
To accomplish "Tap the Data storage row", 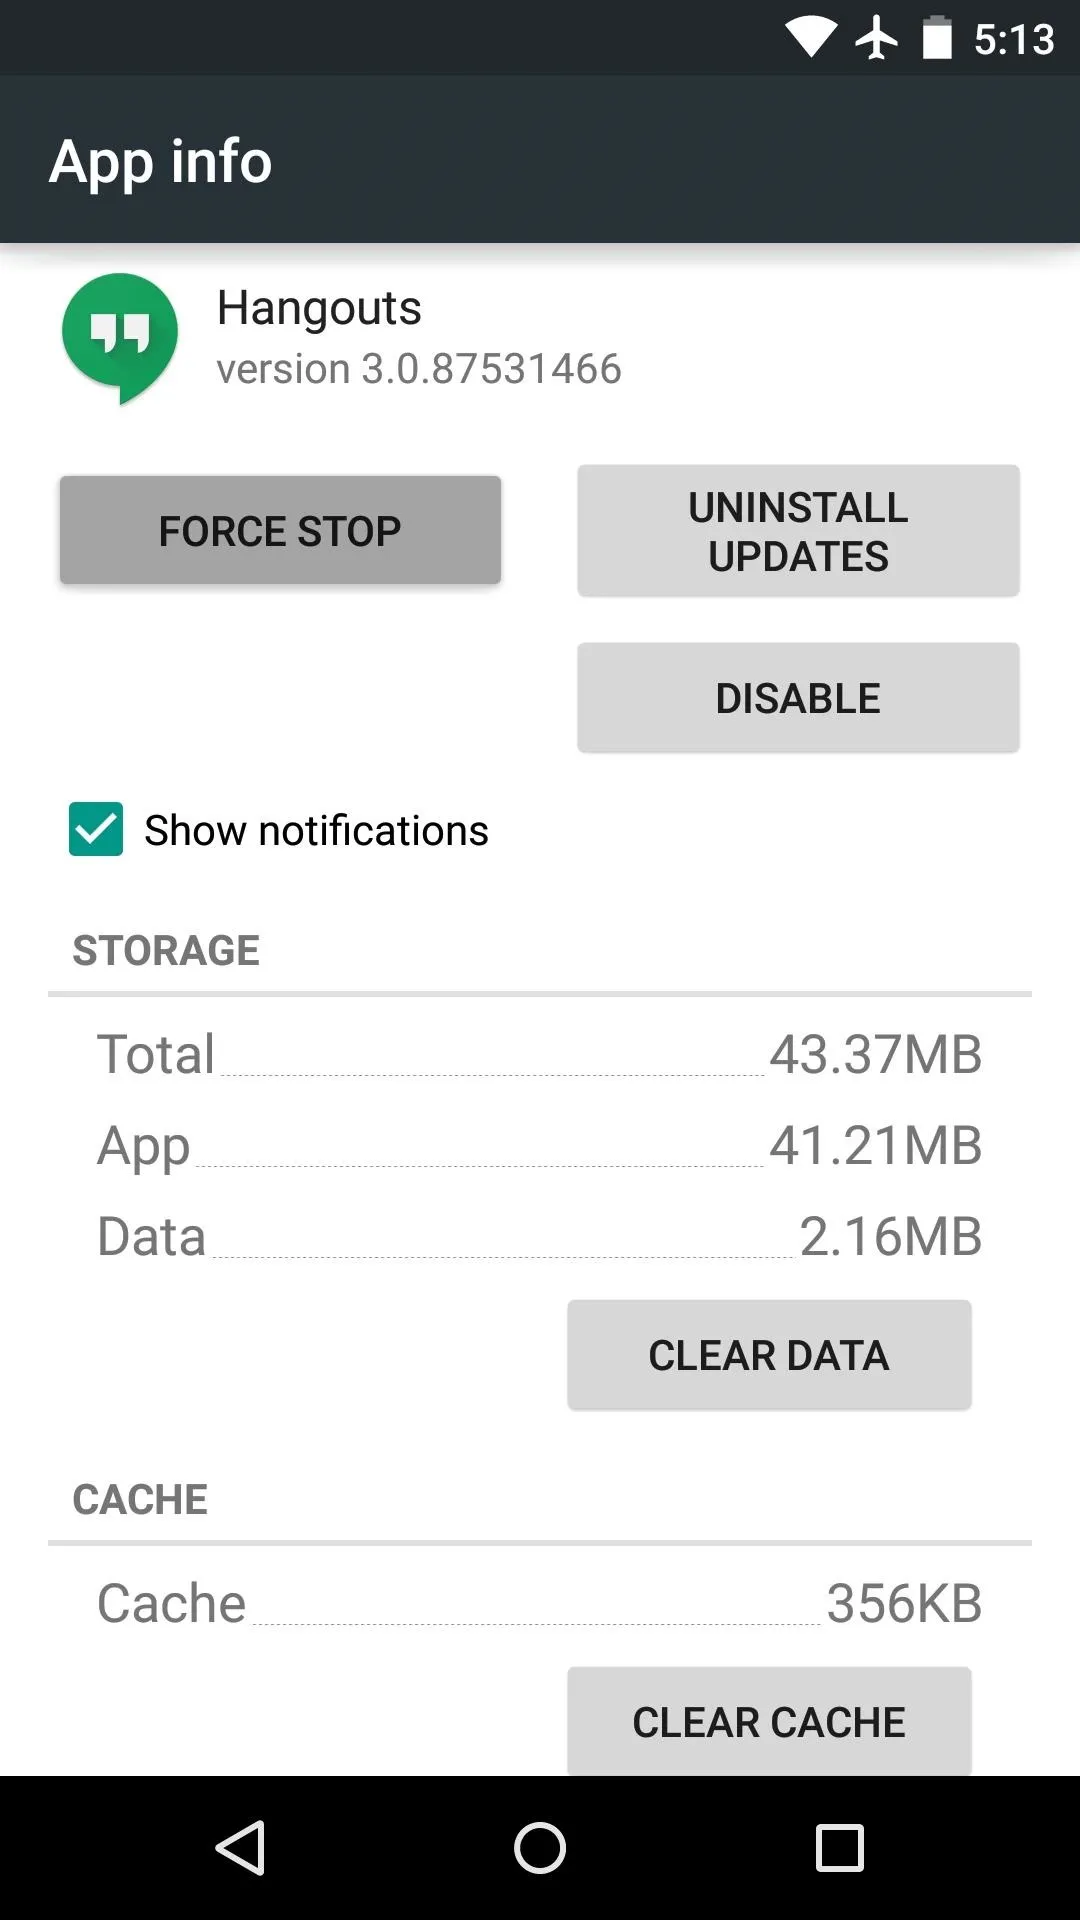I will click(x=540, y=1236).
